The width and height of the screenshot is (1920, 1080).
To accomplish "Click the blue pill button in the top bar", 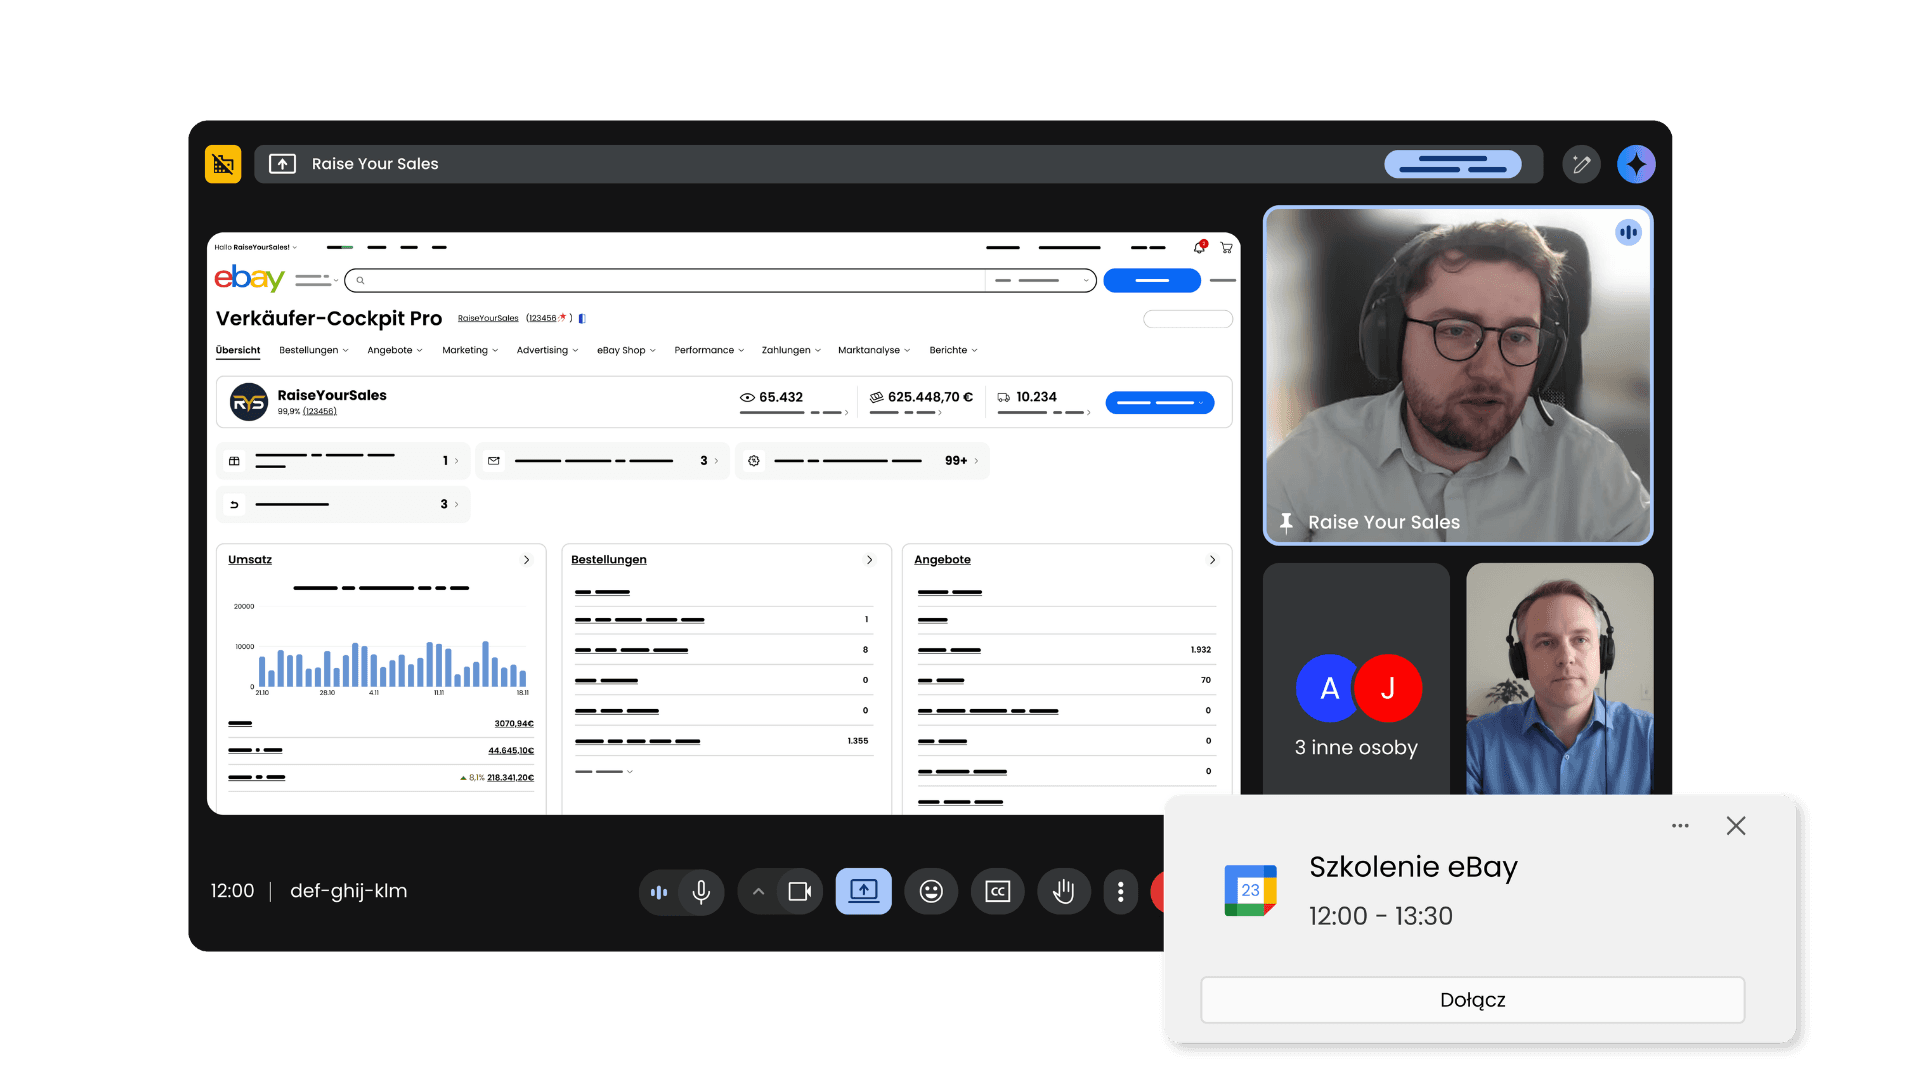I will coord(1453,164).
